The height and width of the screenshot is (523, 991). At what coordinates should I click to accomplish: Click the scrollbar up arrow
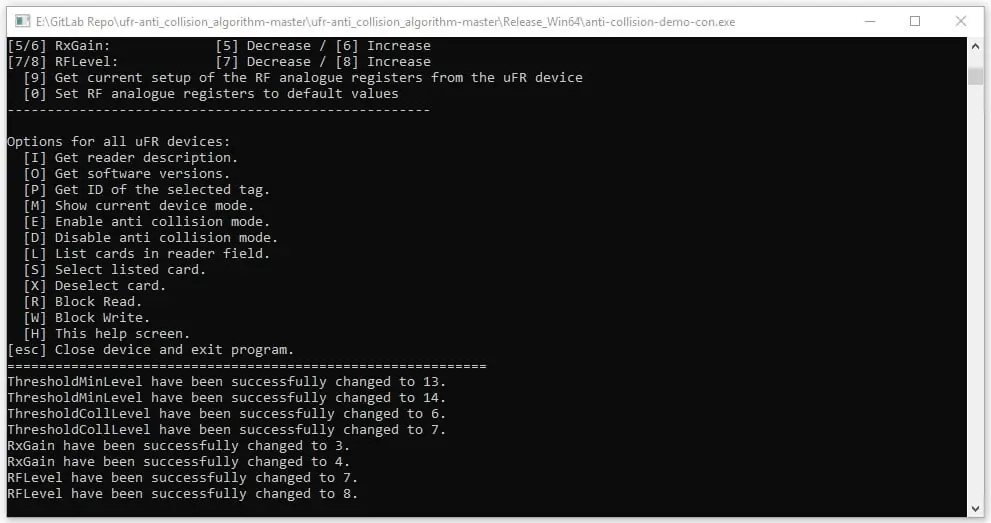[975, 47]
